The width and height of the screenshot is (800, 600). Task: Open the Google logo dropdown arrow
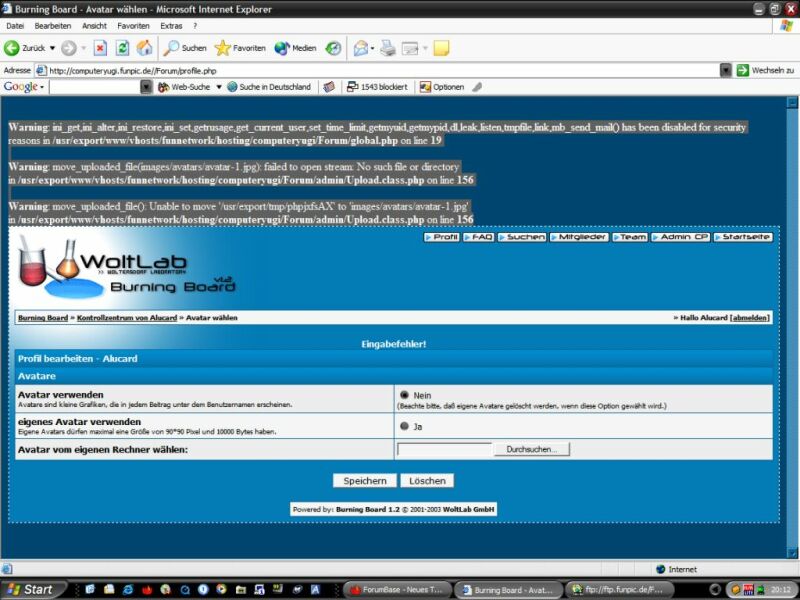(x=42, y=88)
